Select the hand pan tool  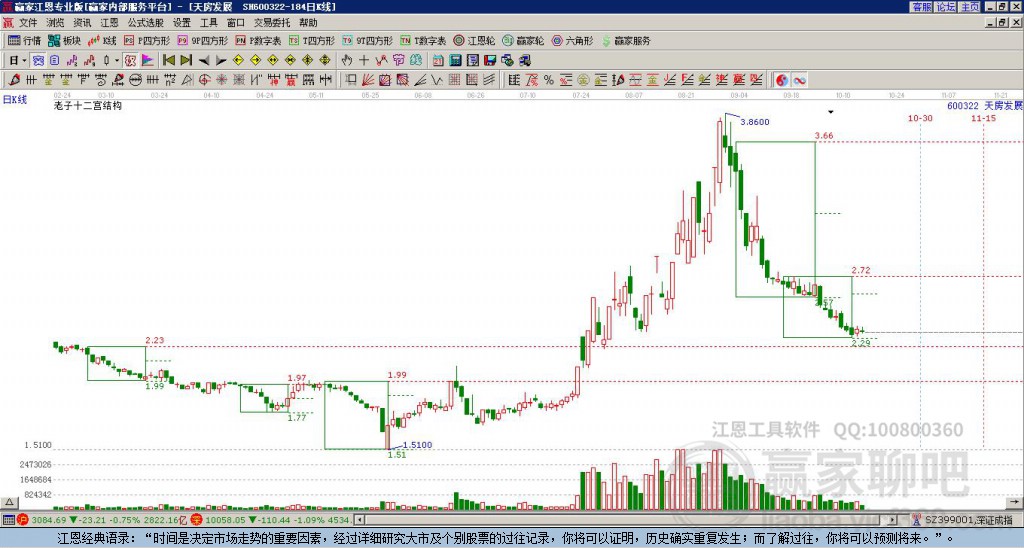346,61
